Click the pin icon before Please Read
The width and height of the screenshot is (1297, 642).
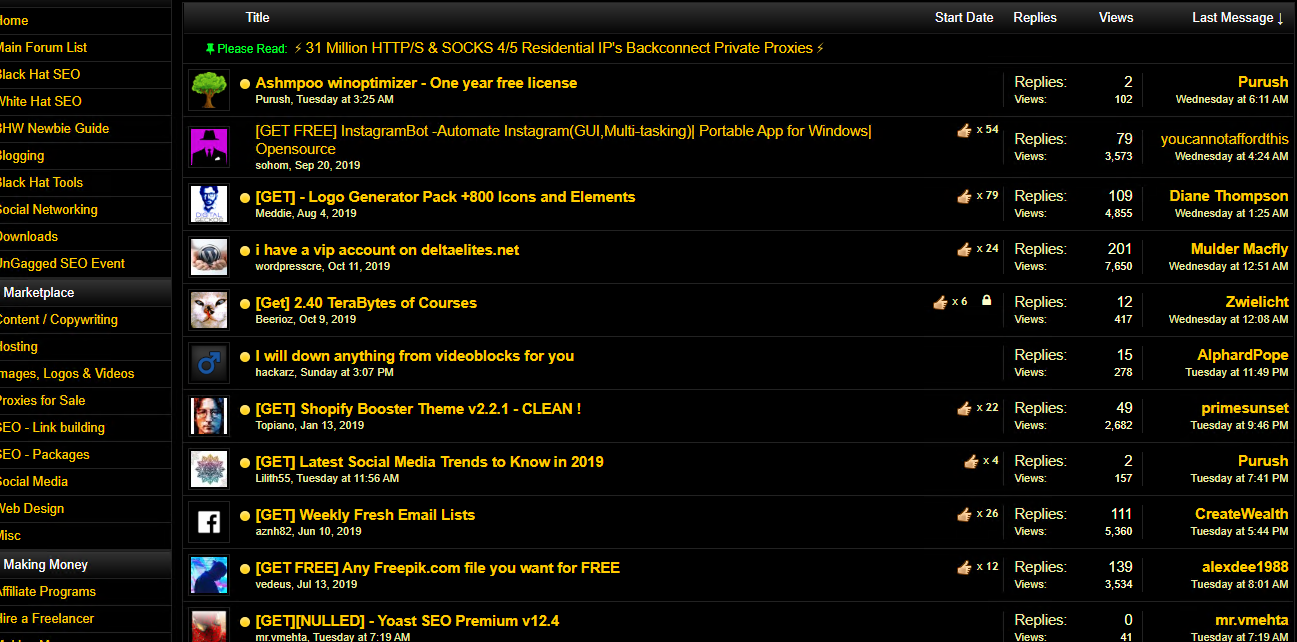click(210, 49)
